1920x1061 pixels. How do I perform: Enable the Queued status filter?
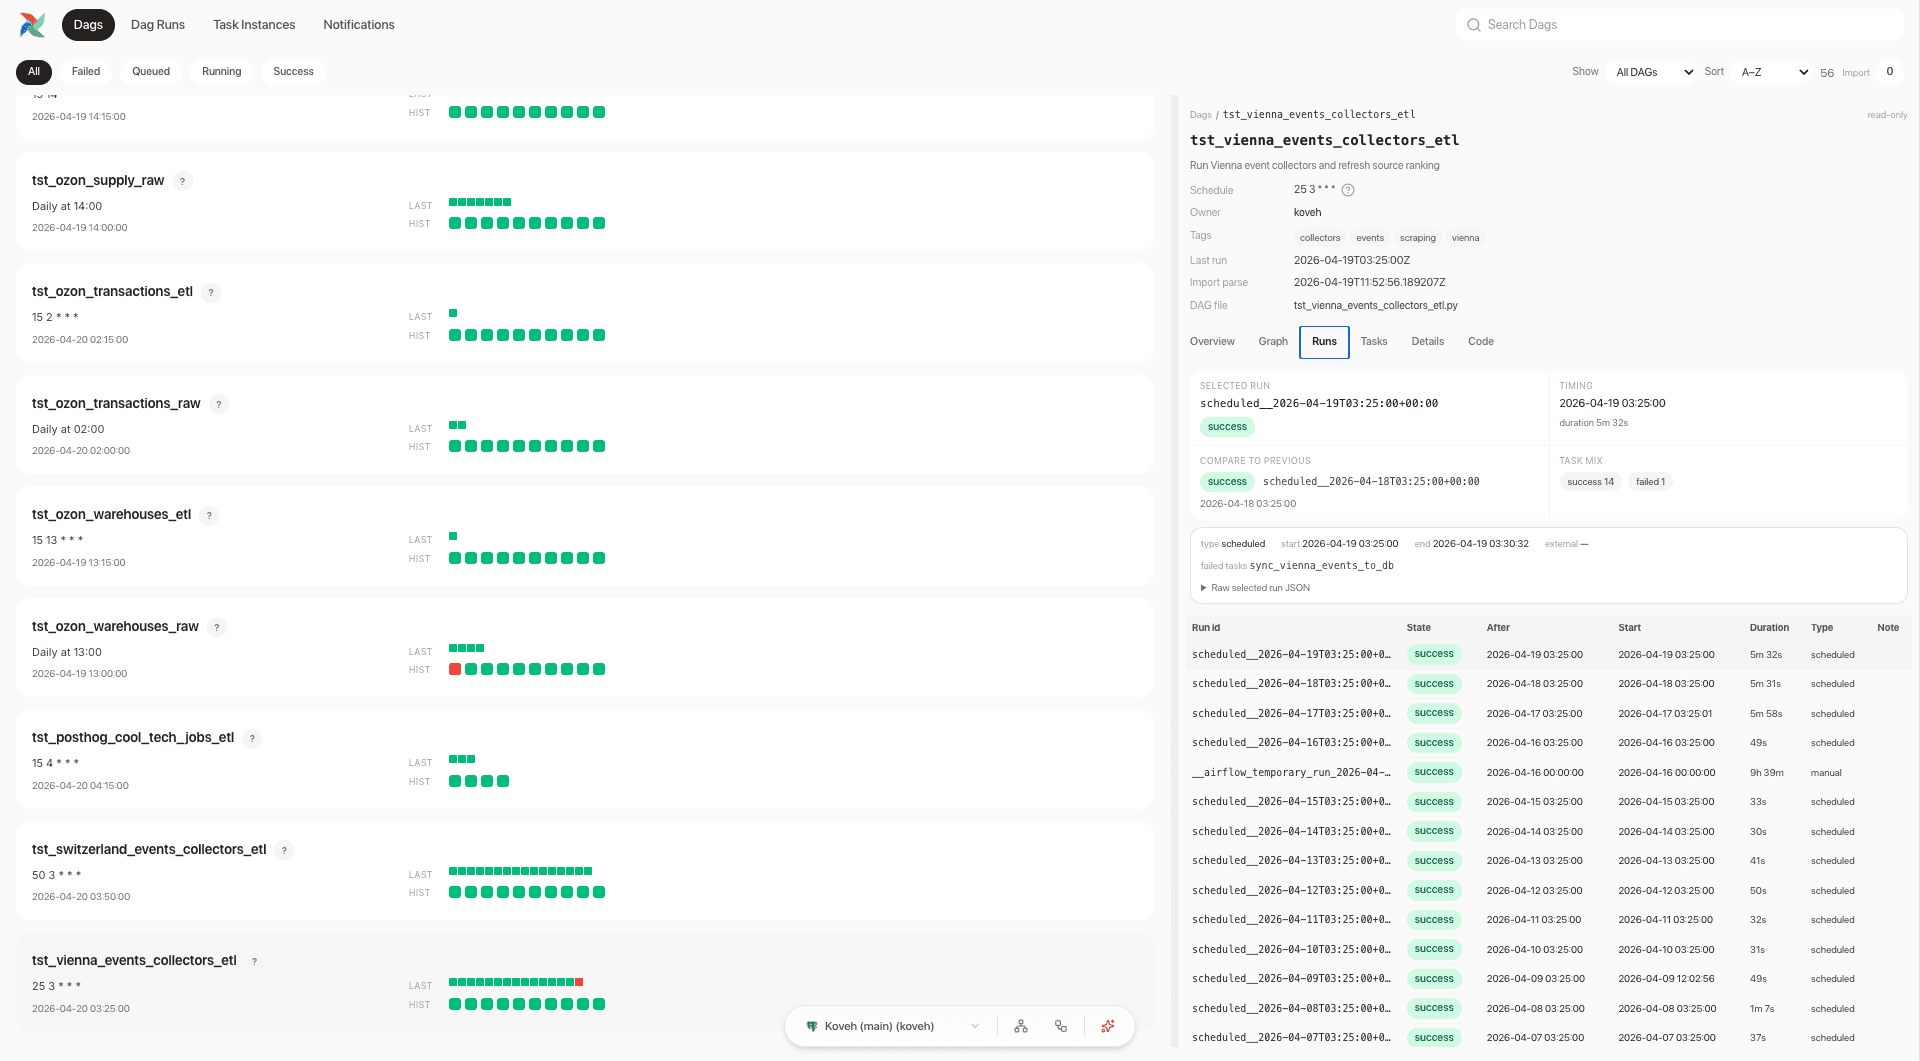(151, 72)
